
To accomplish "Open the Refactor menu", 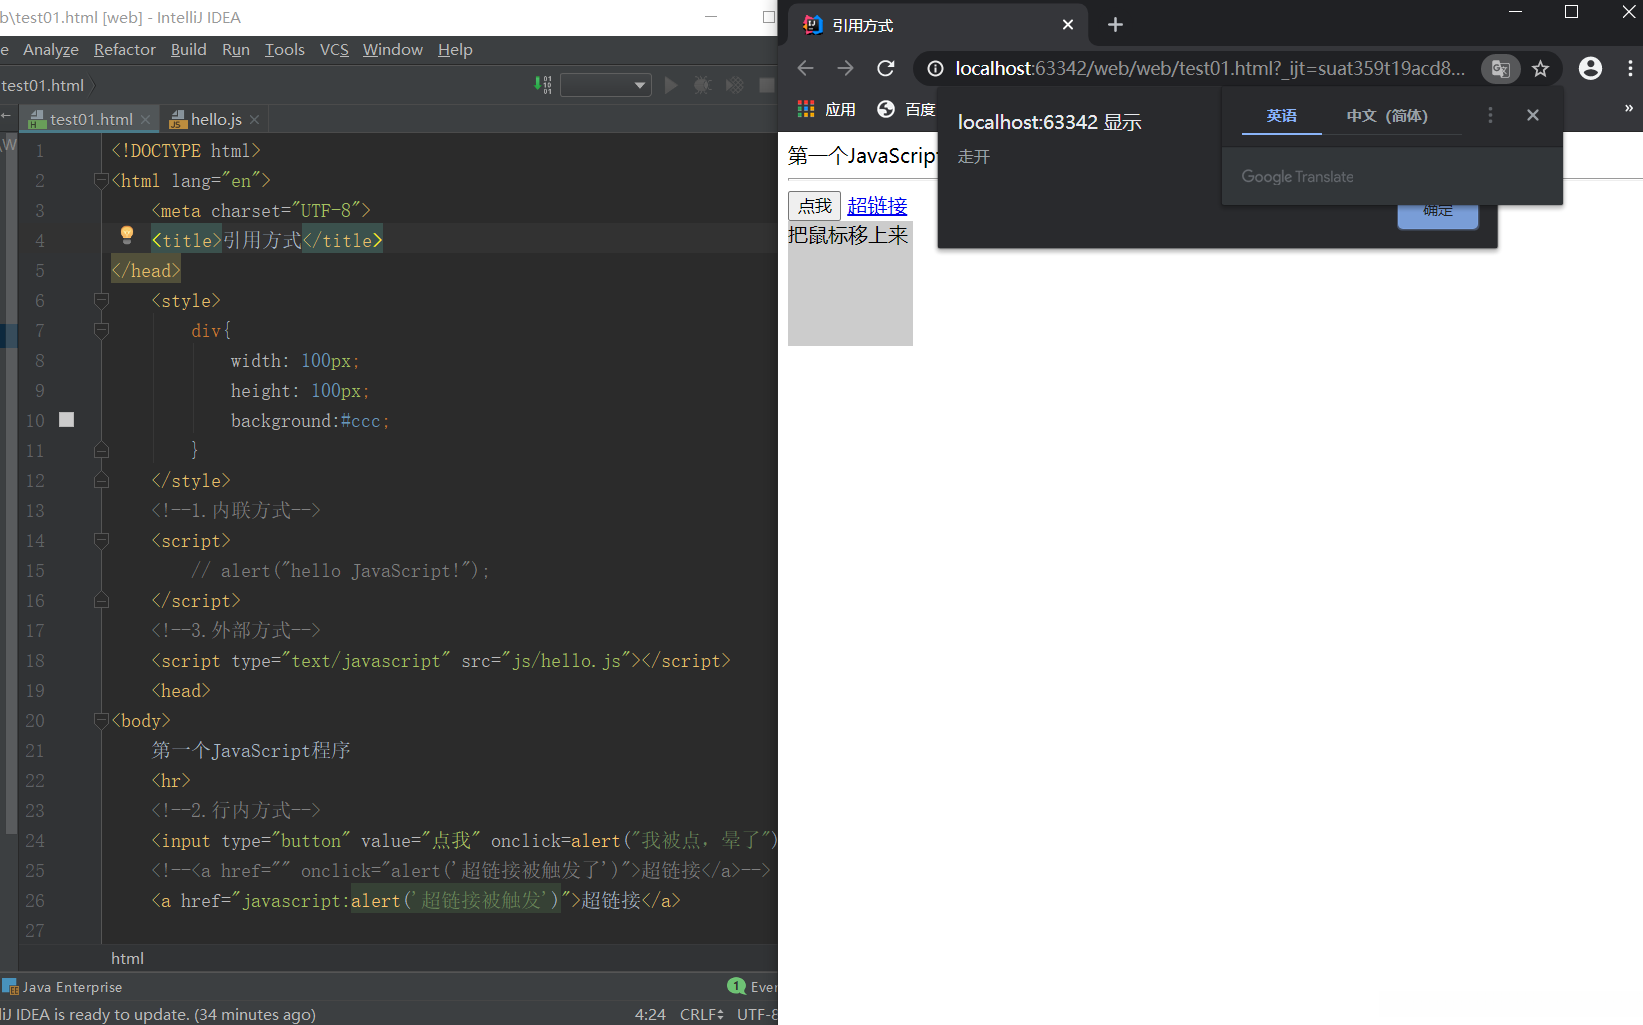I will (125, 50).
